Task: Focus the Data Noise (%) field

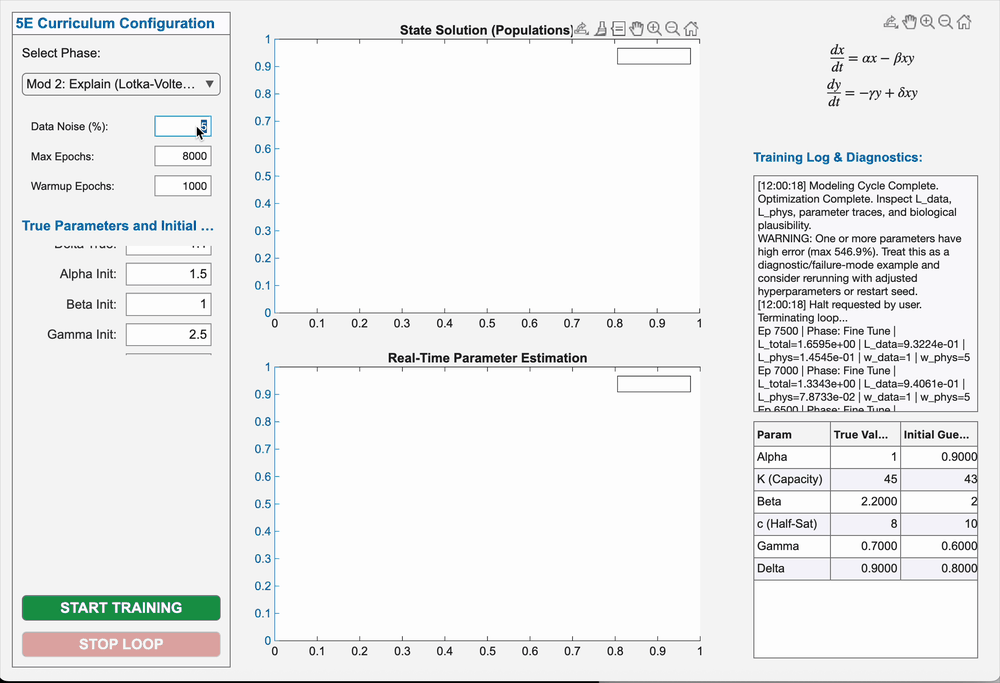Action: click(x=182, y=126)
